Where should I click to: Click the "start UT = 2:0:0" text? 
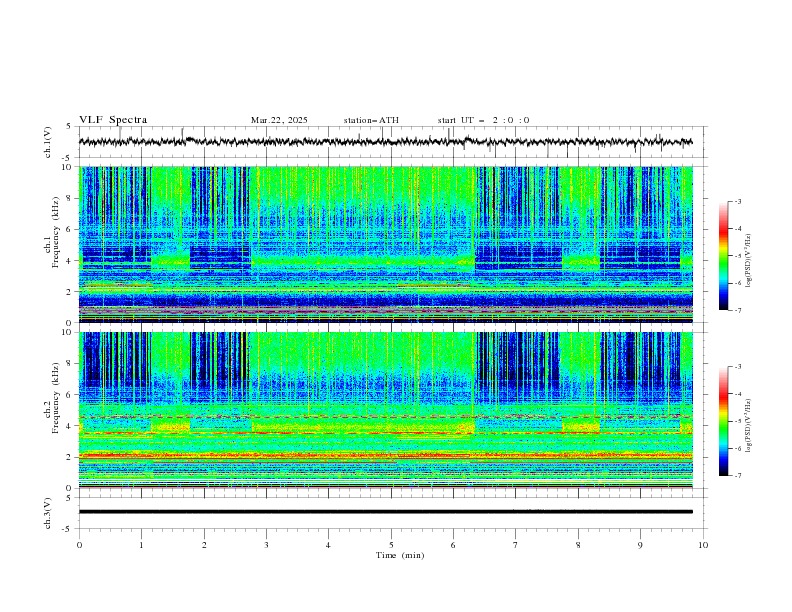pos(483,120)
